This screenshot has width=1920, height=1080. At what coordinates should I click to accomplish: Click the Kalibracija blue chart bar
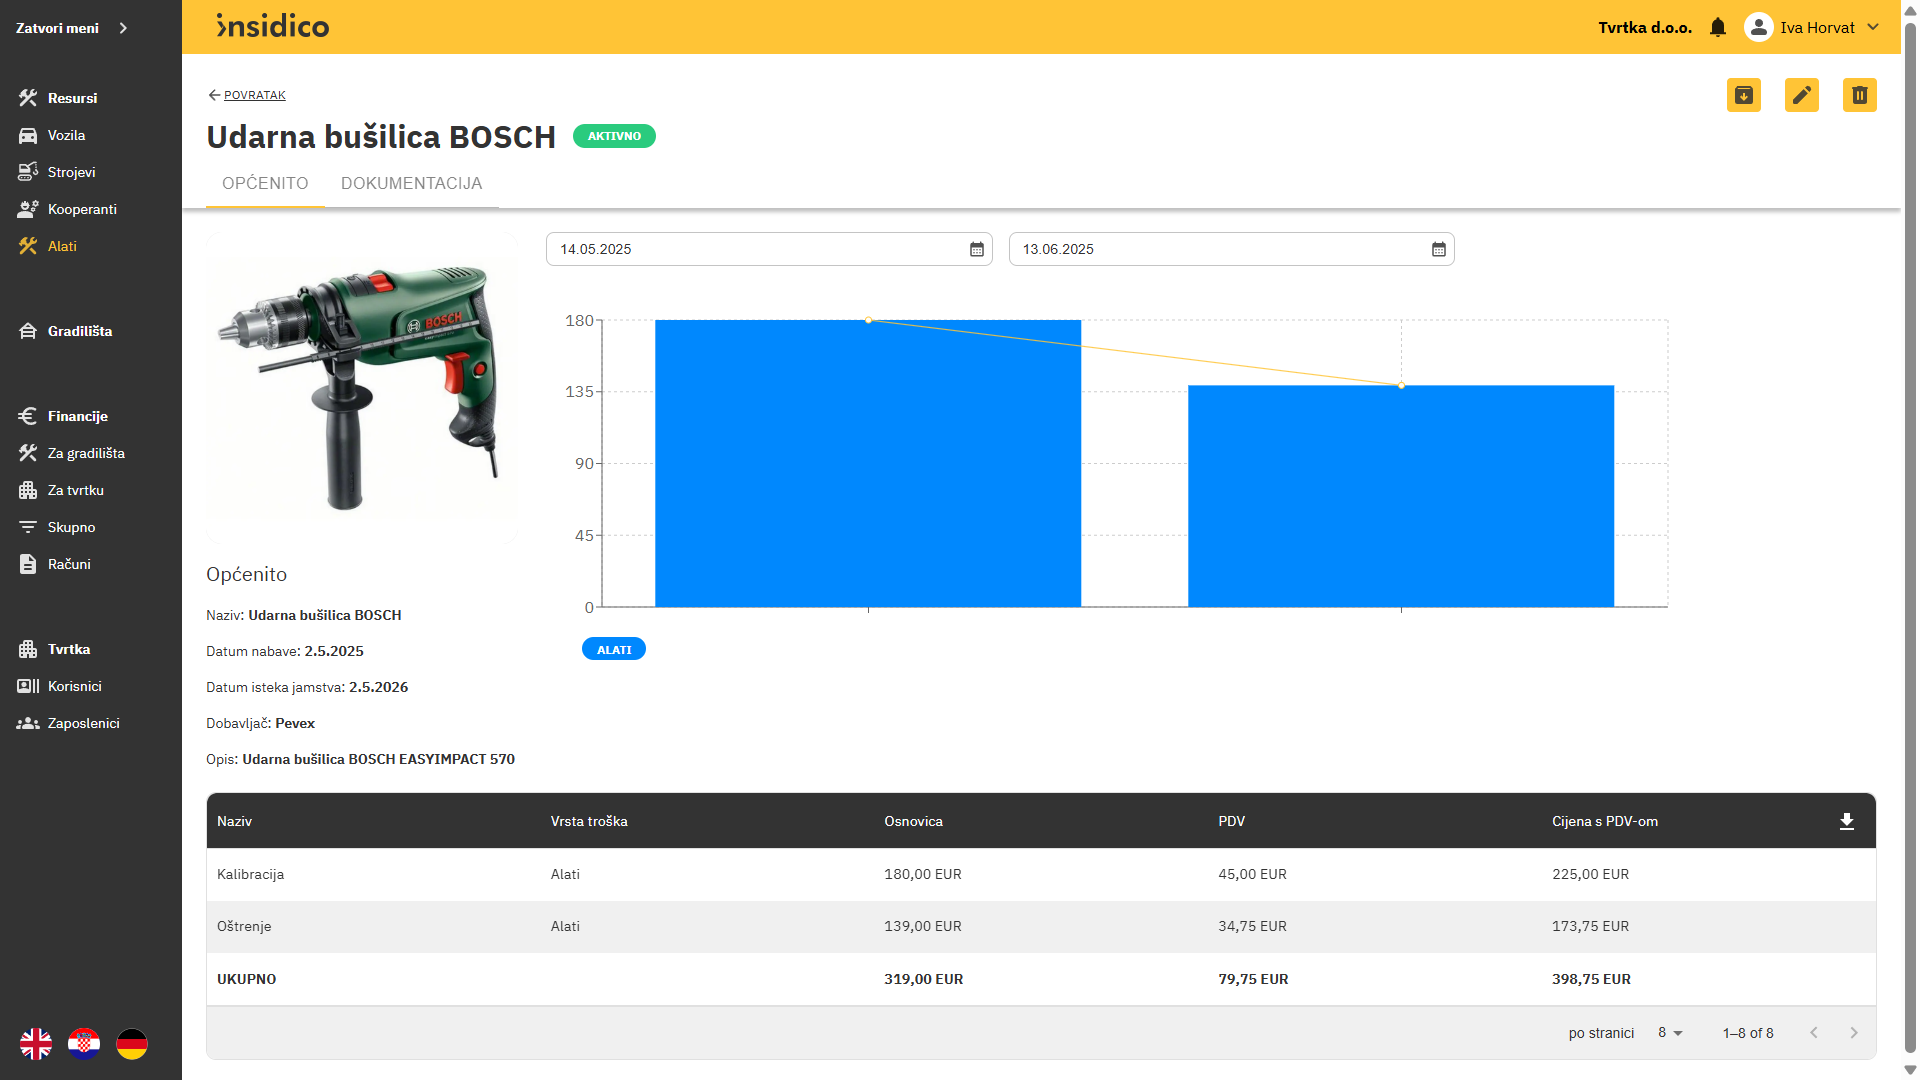[867, 463]
